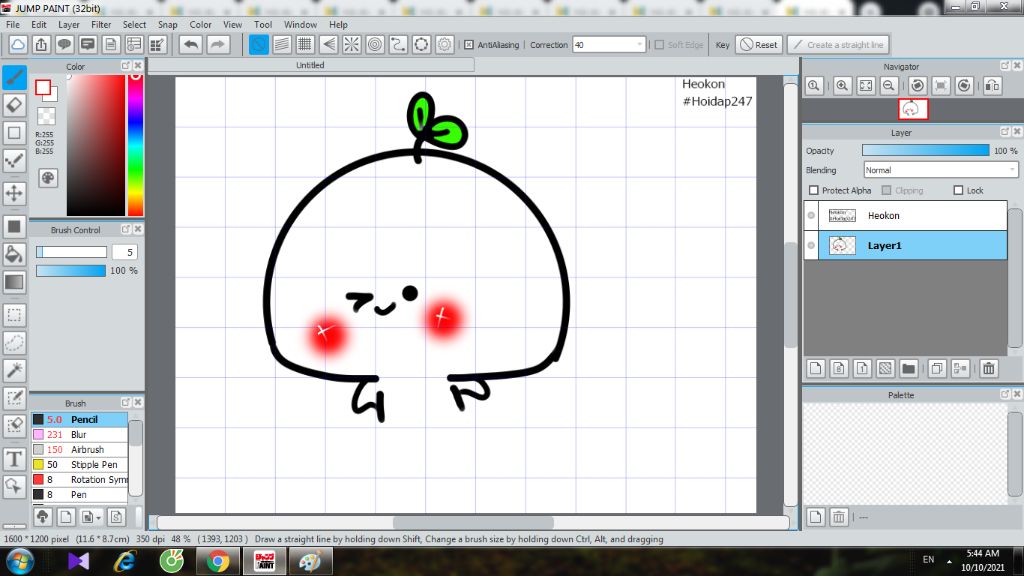Add a new palette color icon
Image resolution: width=1024 pixels, height=576 pixels.
click(816, 517)
